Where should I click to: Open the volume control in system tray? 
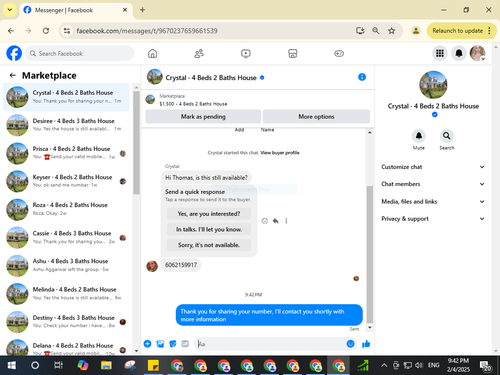pyautogui.click(x=419, y=365)
